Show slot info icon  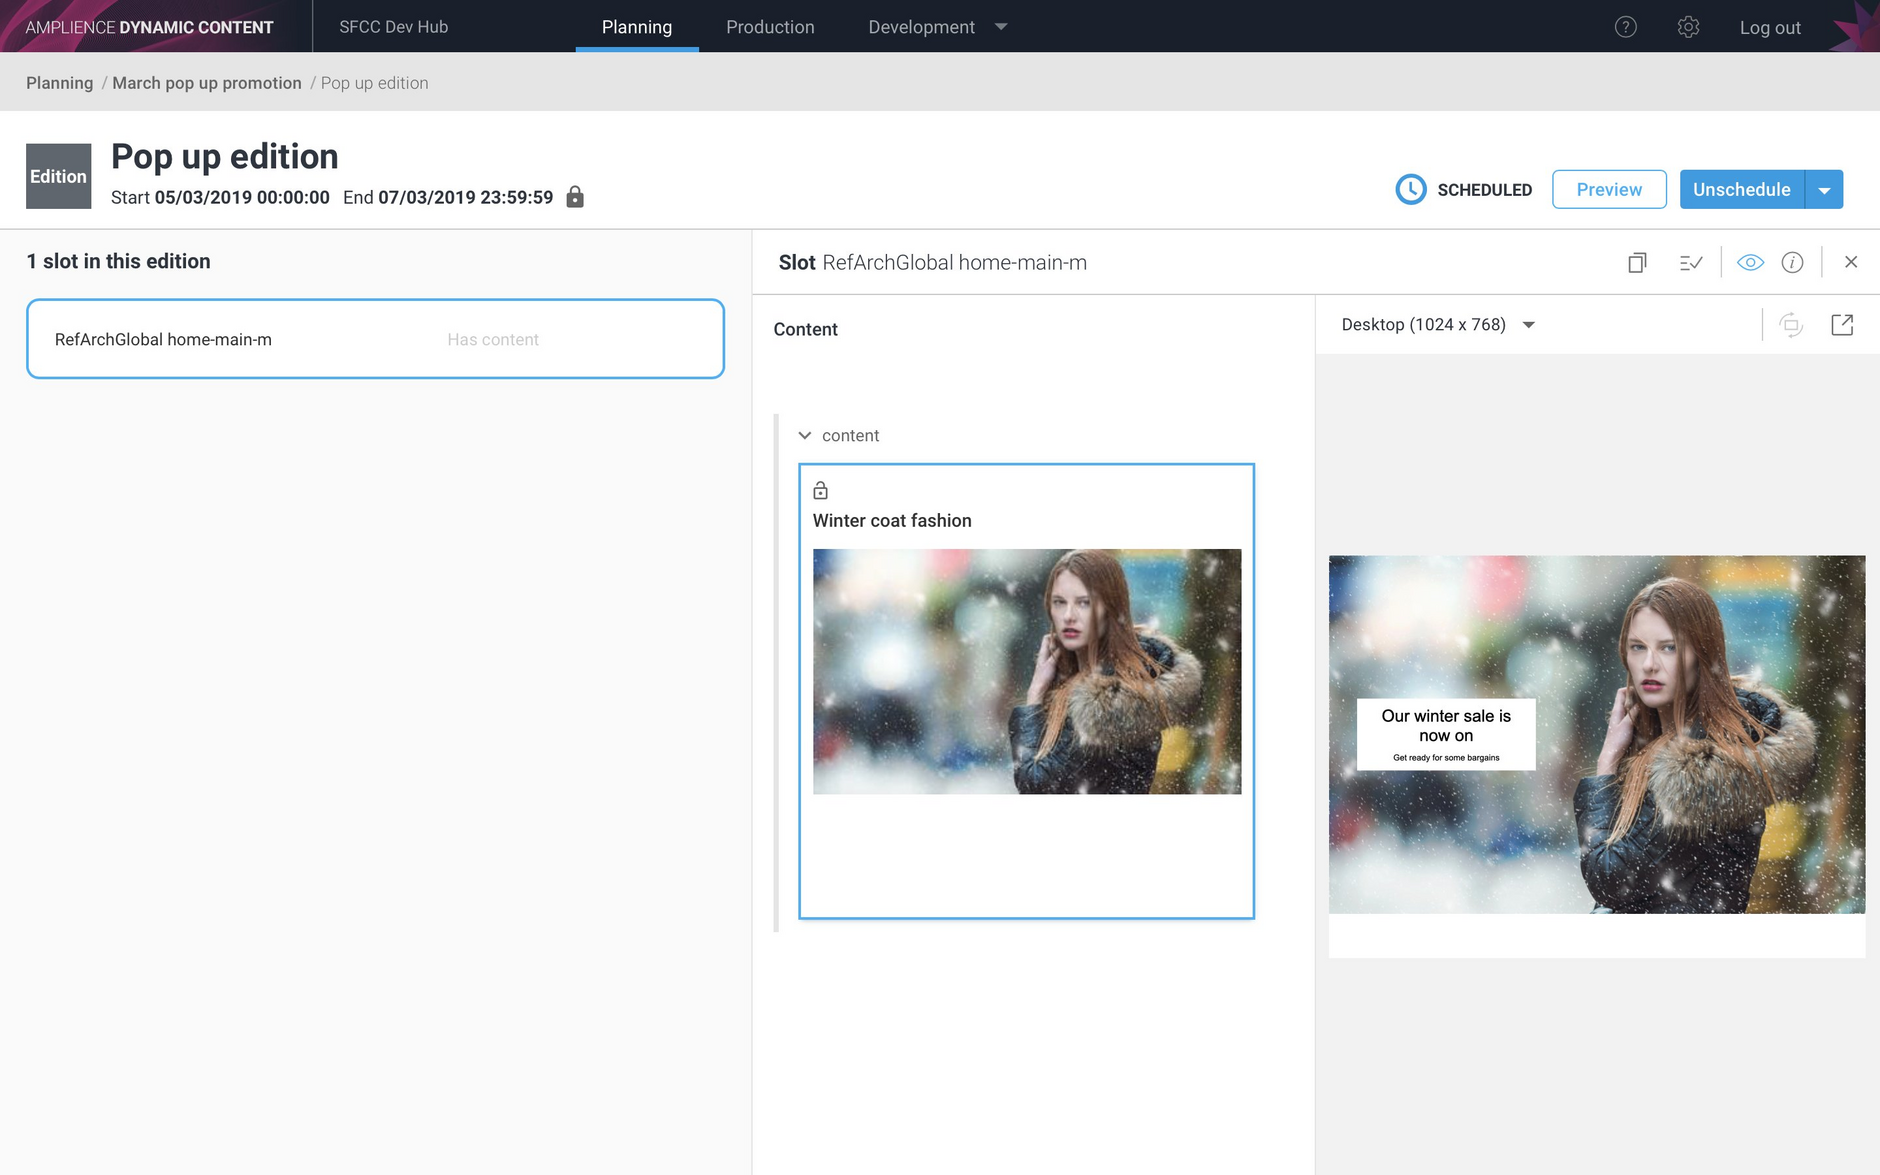1792,262
